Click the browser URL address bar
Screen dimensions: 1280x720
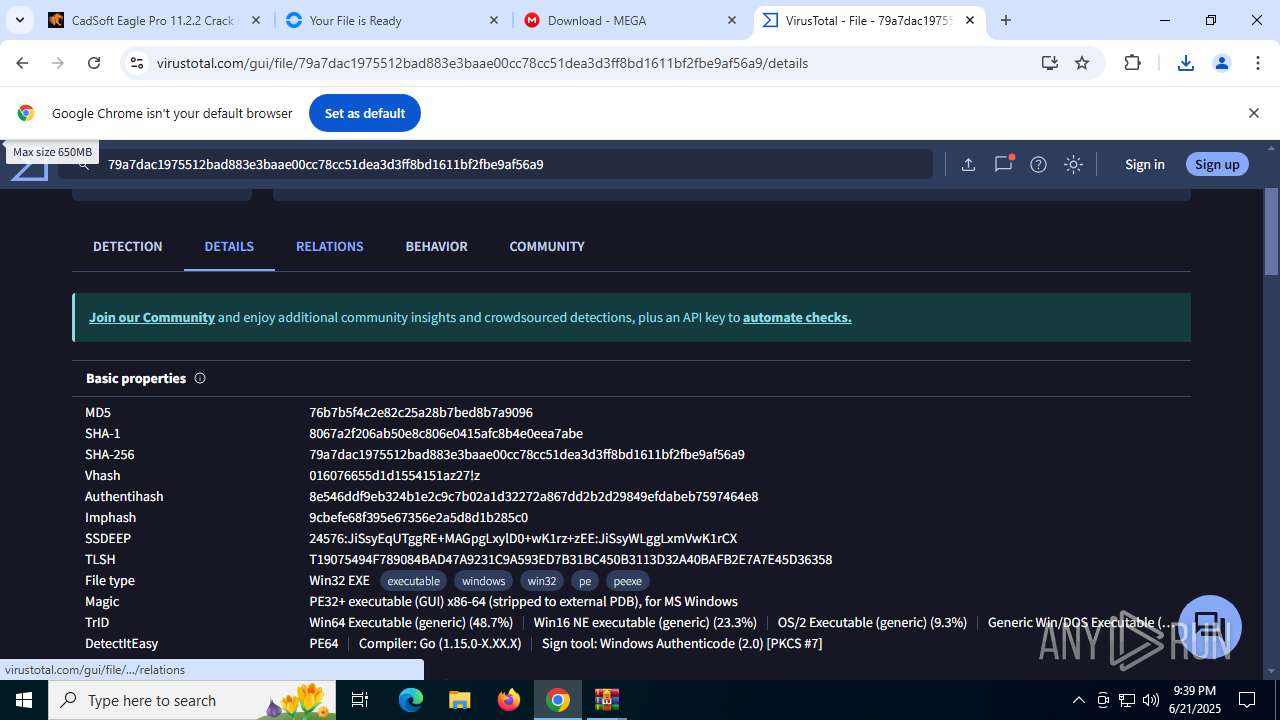(590, 63)
